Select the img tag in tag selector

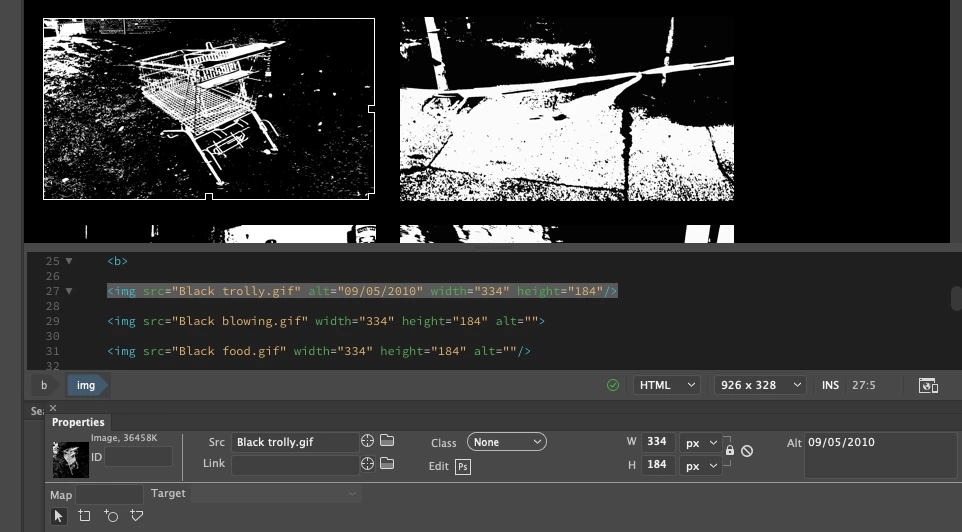point(86,385)
